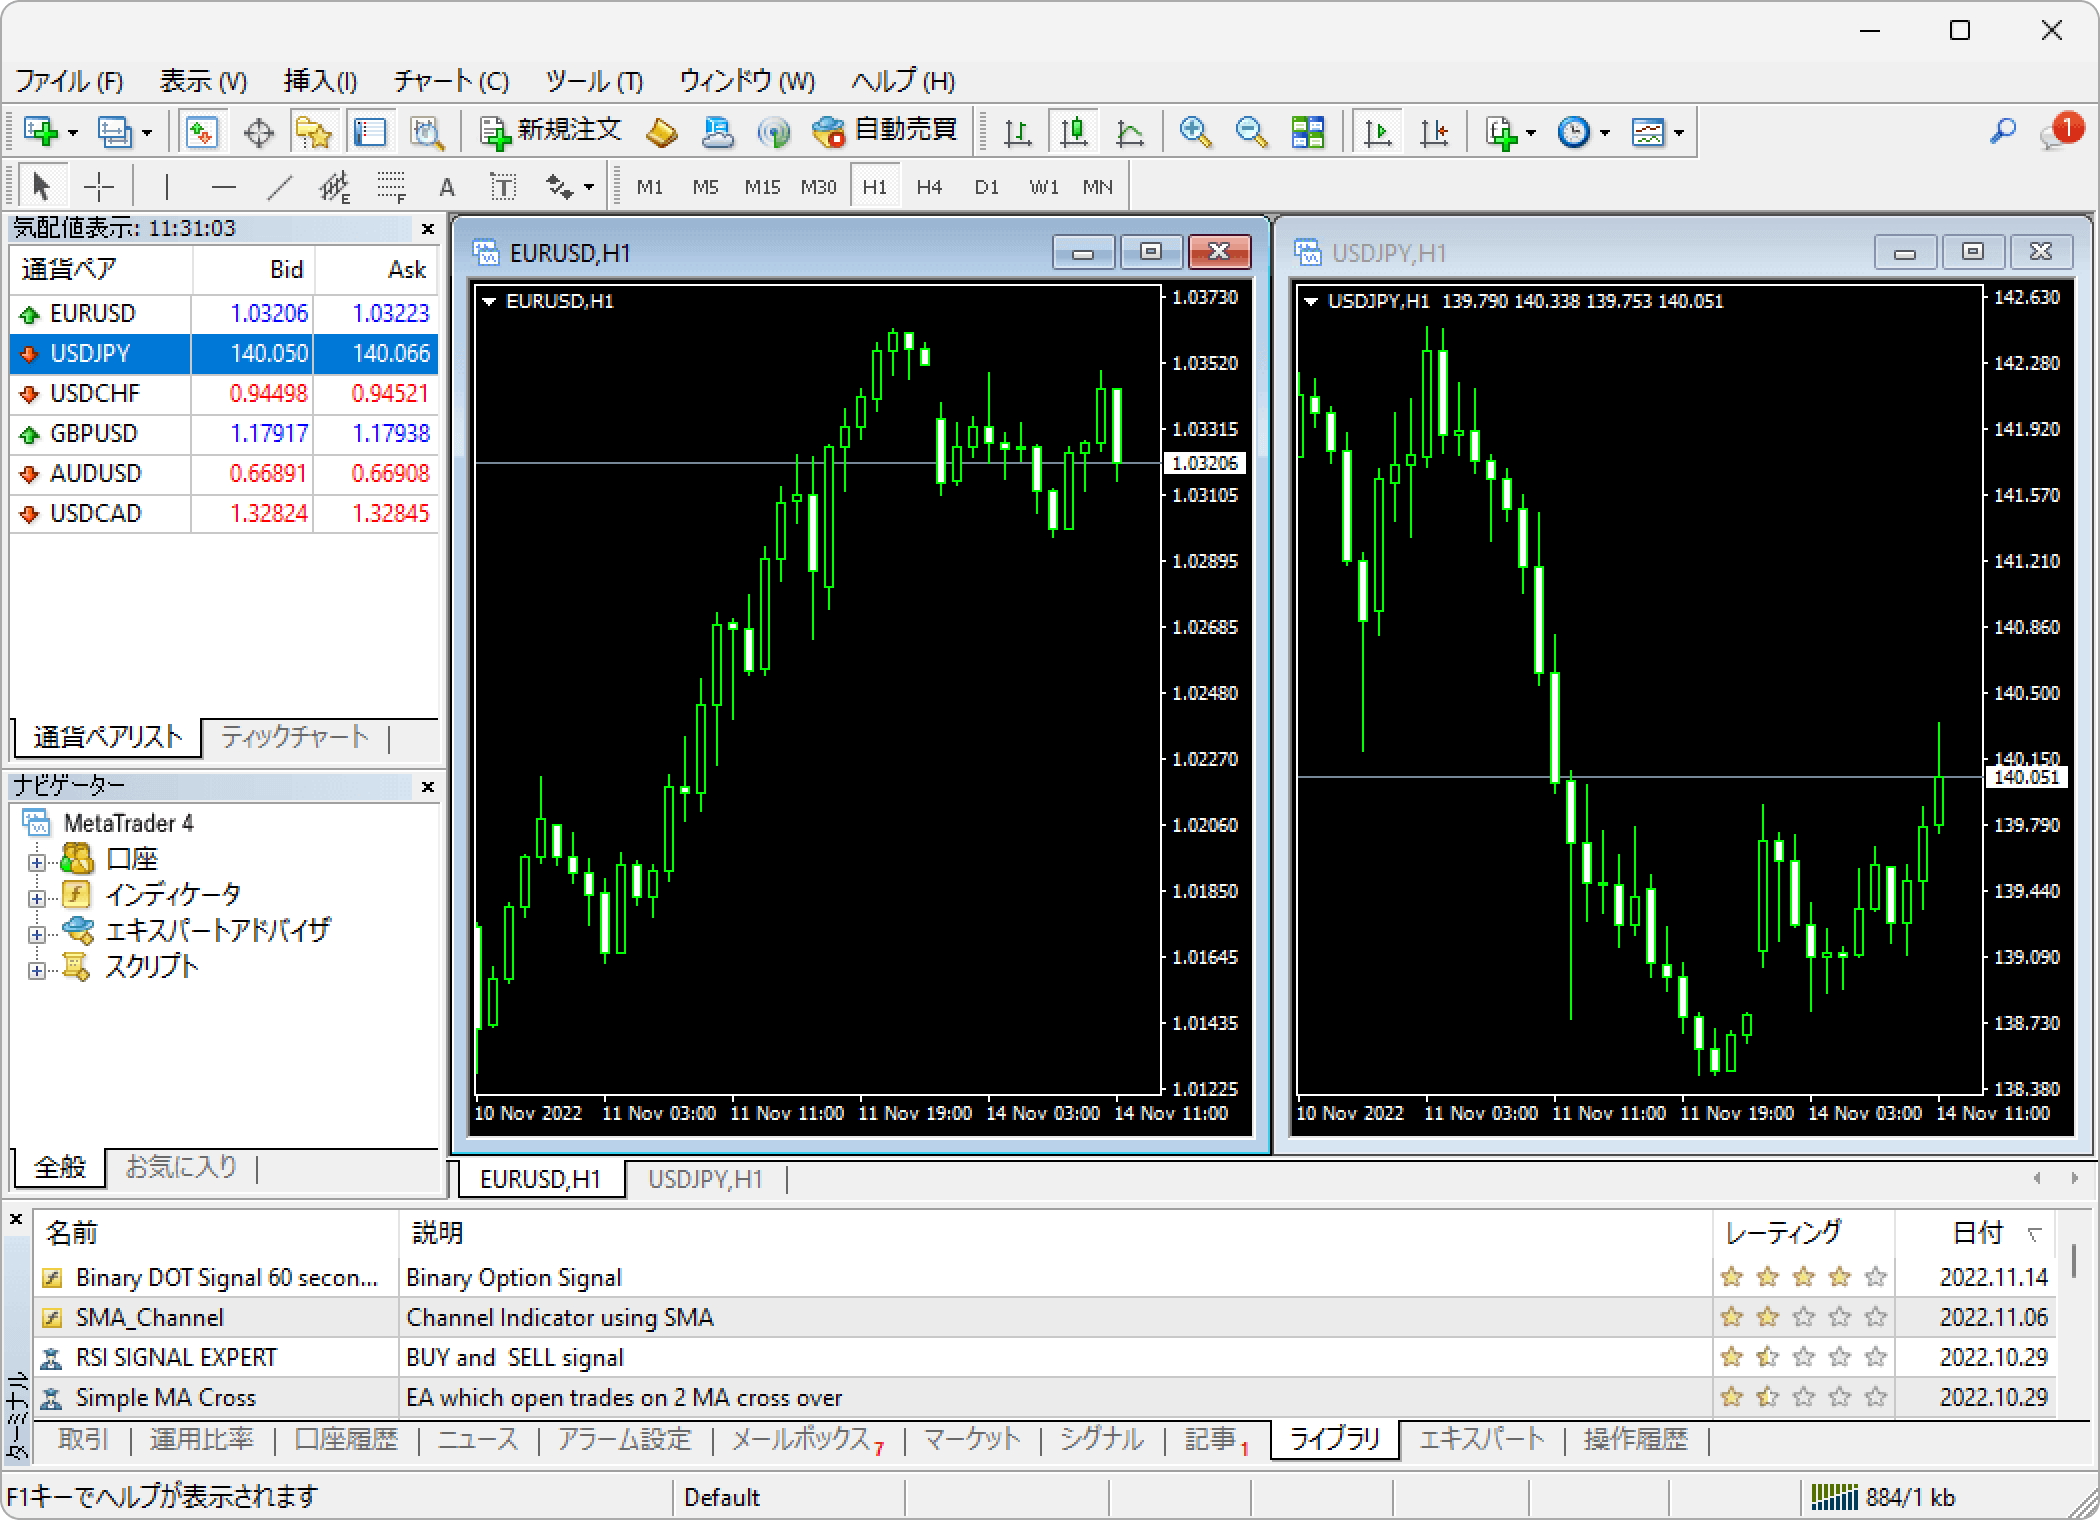Open the indicators list dropdown arrow
Image resolution: width=2100 pixels, height=1520 pixels.
(1531, 133)
